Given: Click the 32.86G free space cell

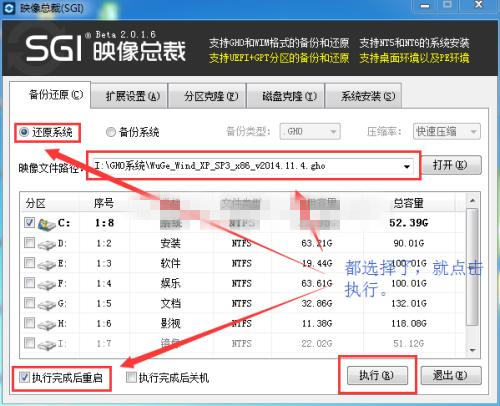Looking at the screenshot, I should point(317,304).
